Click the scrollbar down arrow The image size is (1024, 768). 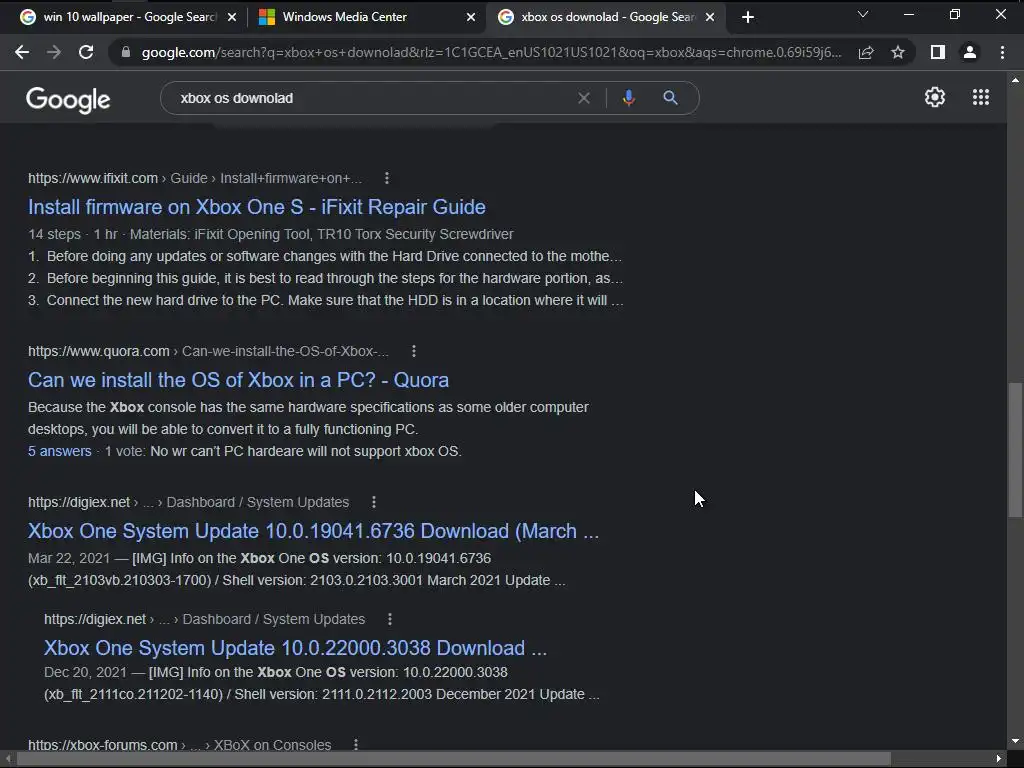point(1015,741)
